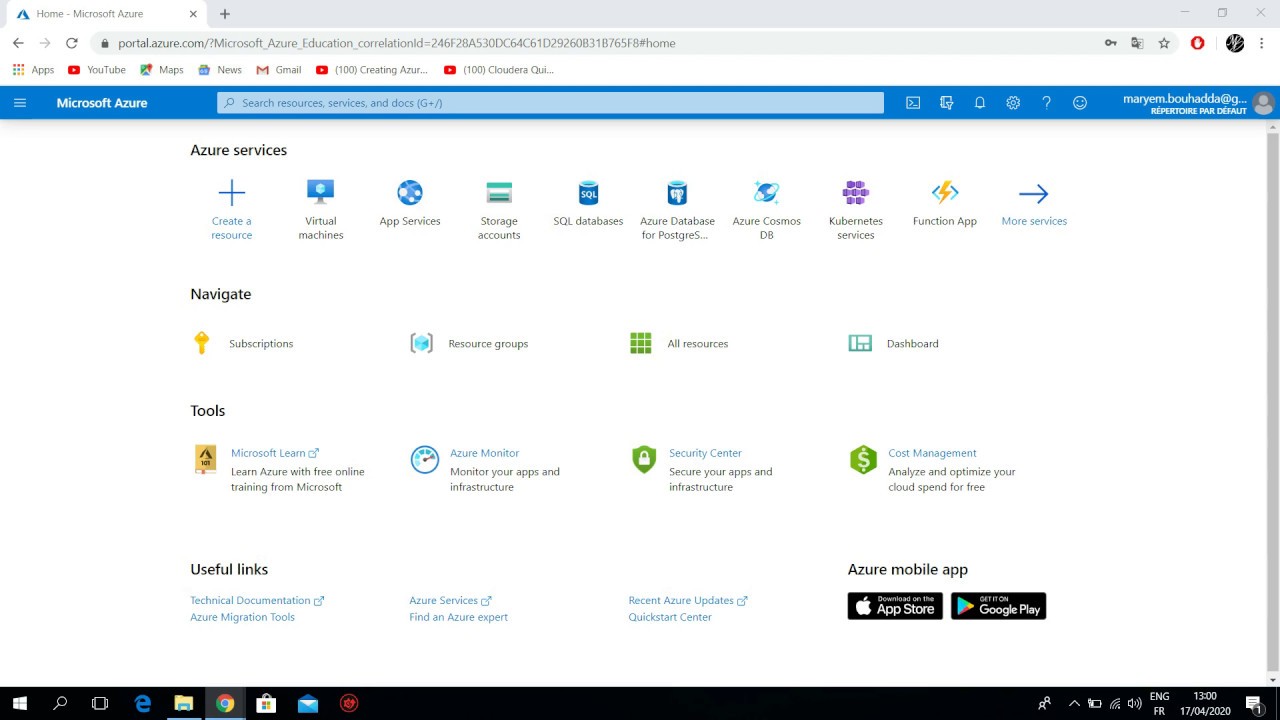Viewport: 1280px width, 720px height.
Task: Open the Apps bookmark shortcut
Action: [x=33, y=70]
